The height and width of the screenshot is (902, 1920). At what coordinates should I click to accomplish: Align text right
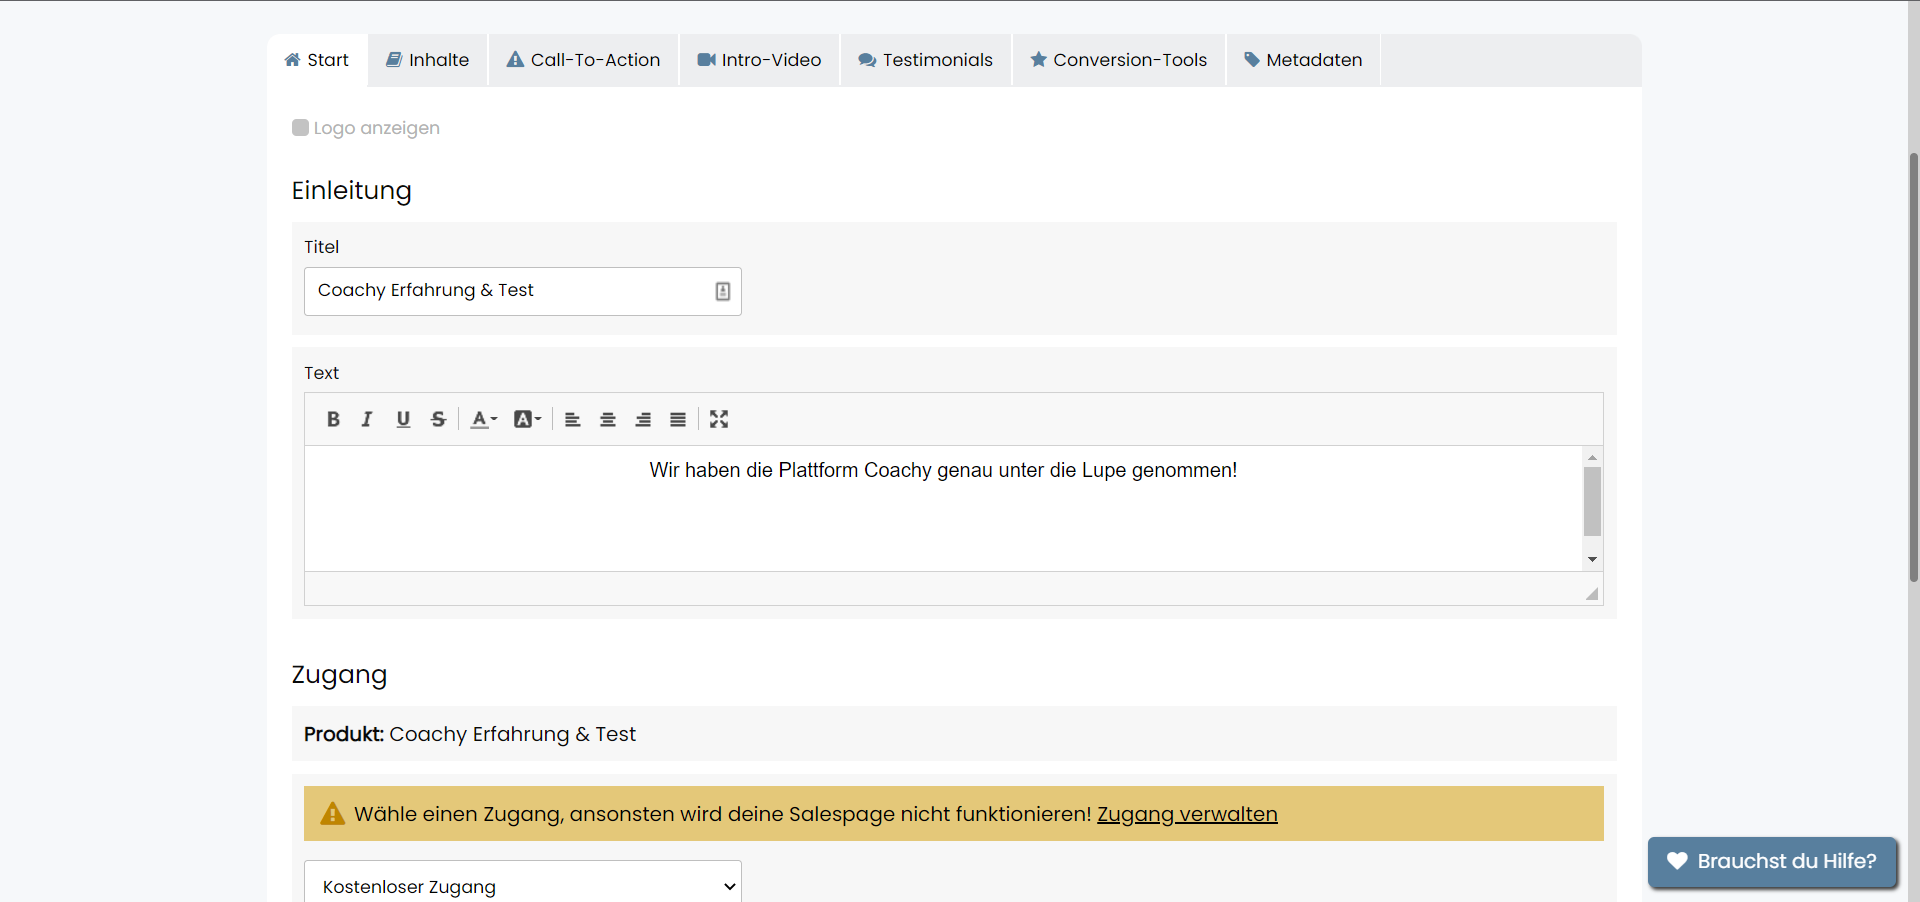[x=643, y=419]
